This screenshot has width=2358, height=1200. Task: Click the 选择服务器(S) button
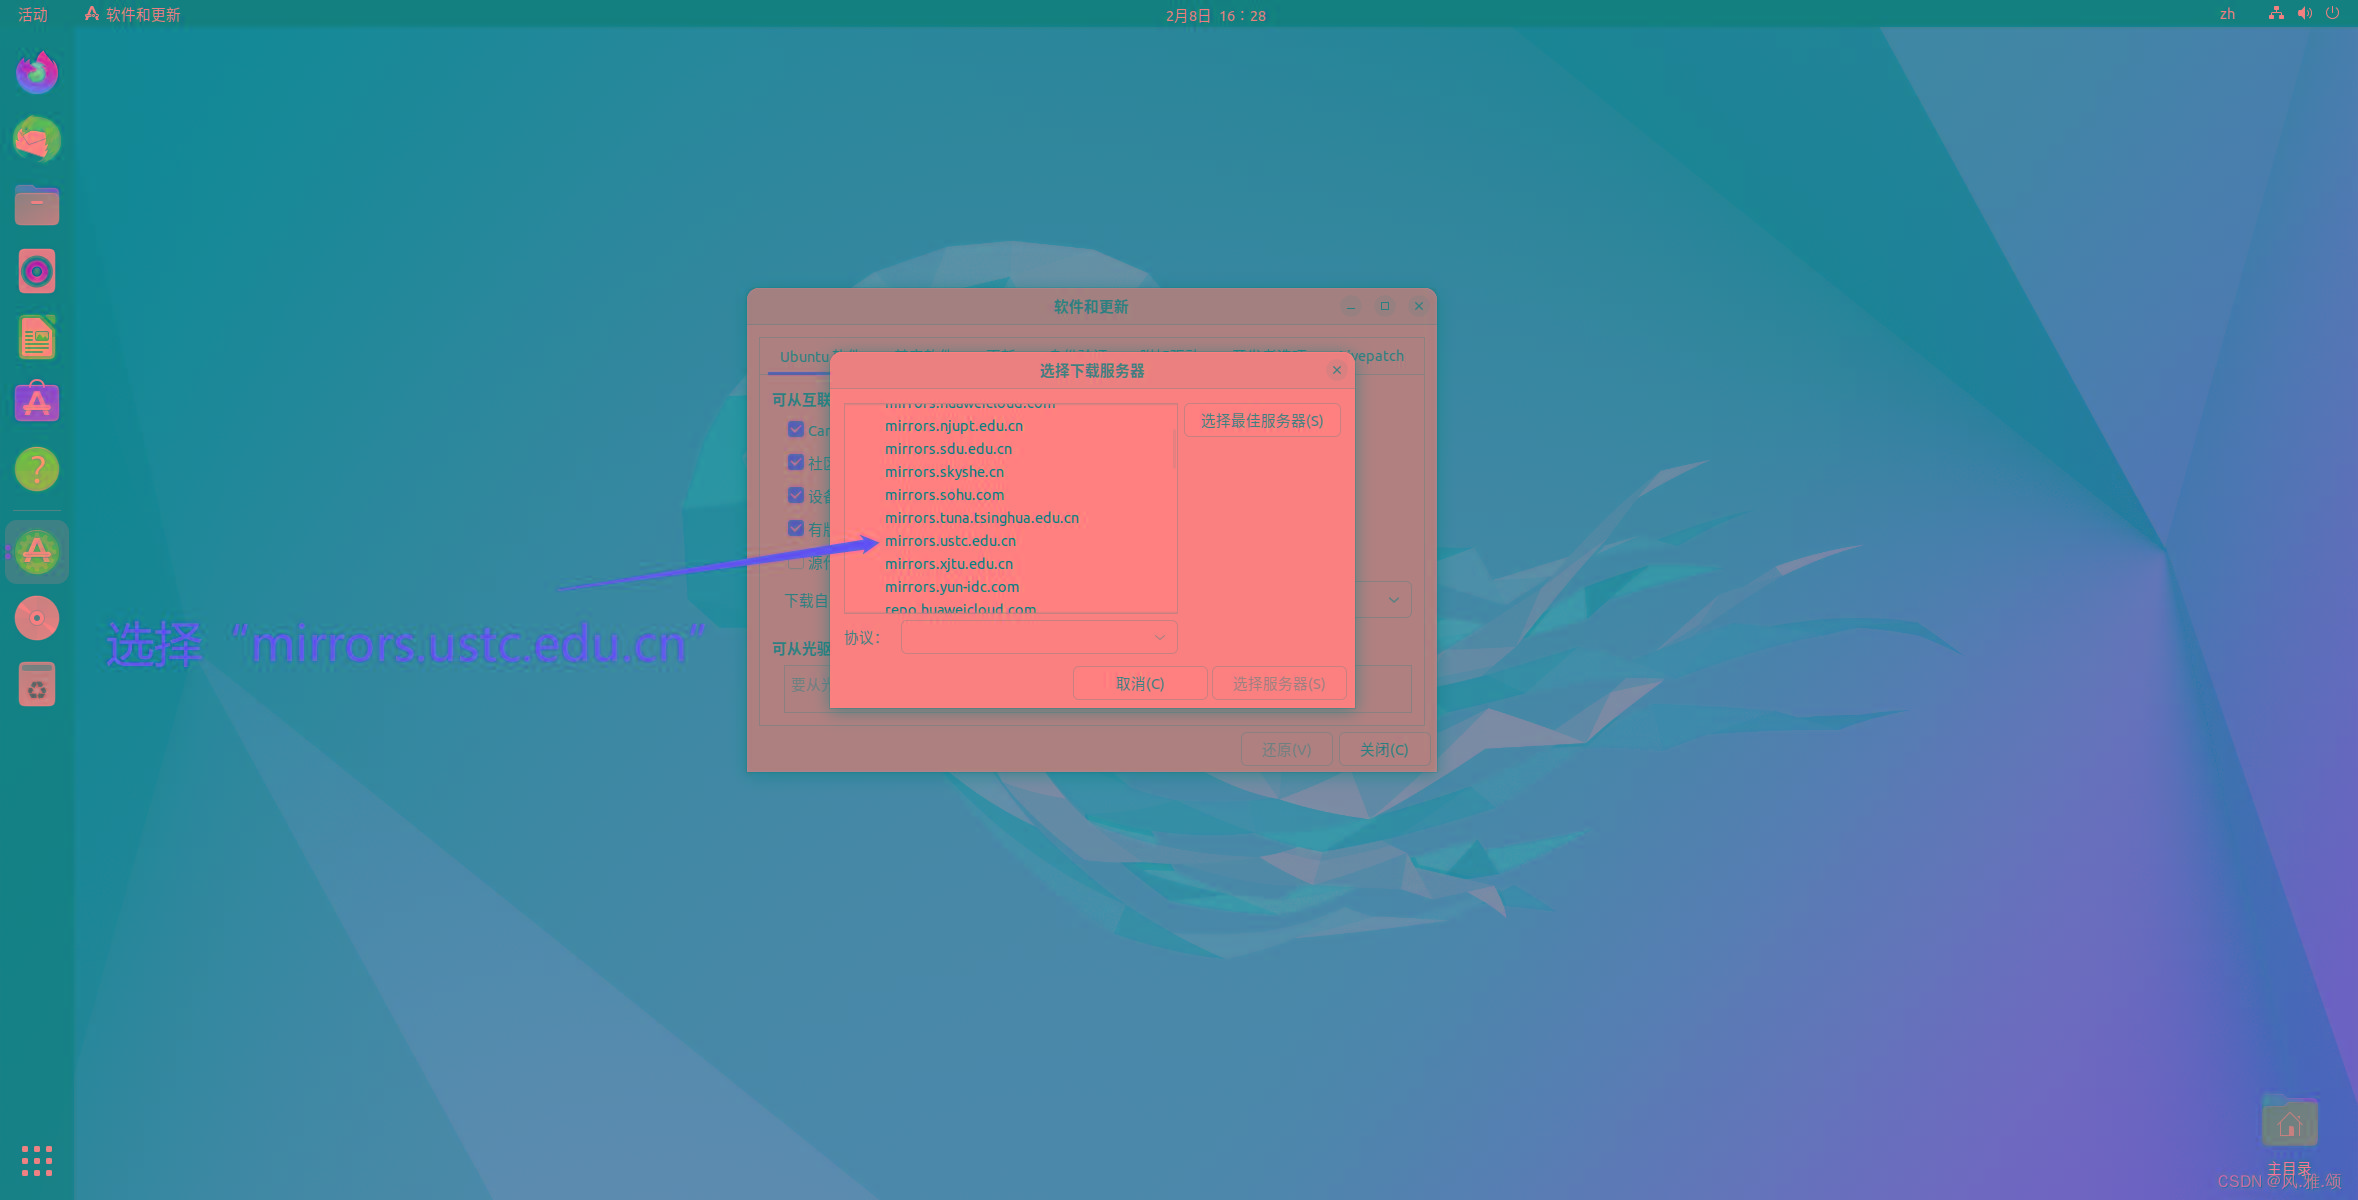pos(1279,684)
